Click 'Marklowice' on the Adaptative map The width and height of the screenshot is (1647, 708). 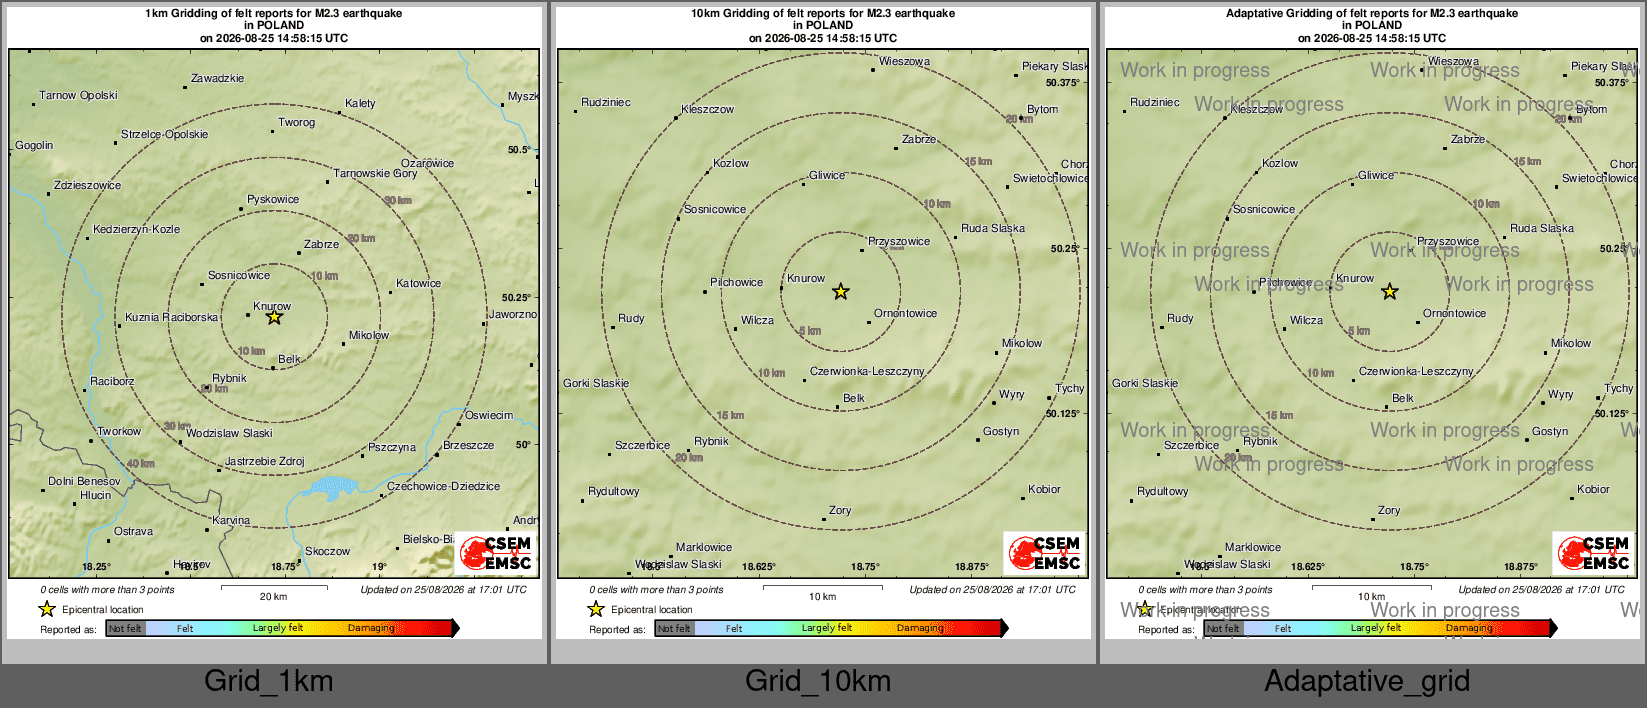[x=1253, y=547]
